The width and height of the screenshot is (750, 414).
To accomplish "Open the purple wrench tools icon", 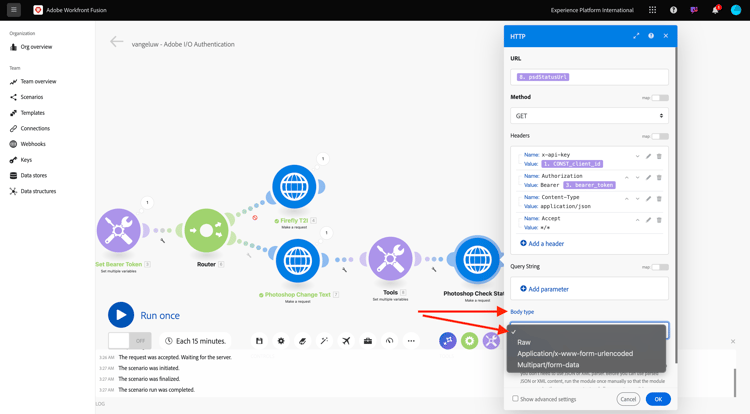I will click(x=491, y=341).
